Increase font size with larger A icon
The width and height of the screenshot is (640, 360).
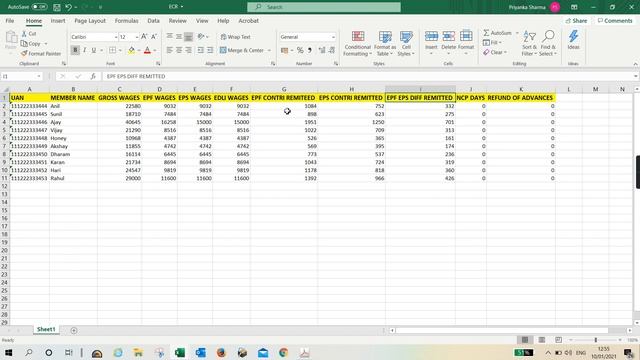click(x=144, y=37)
